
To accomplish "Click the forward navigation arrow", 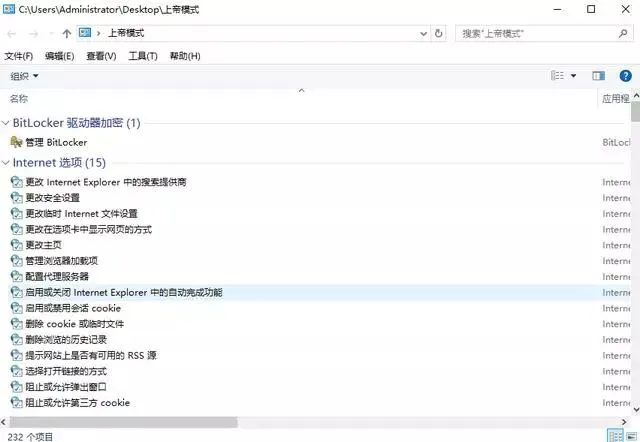I will point(33,34).
